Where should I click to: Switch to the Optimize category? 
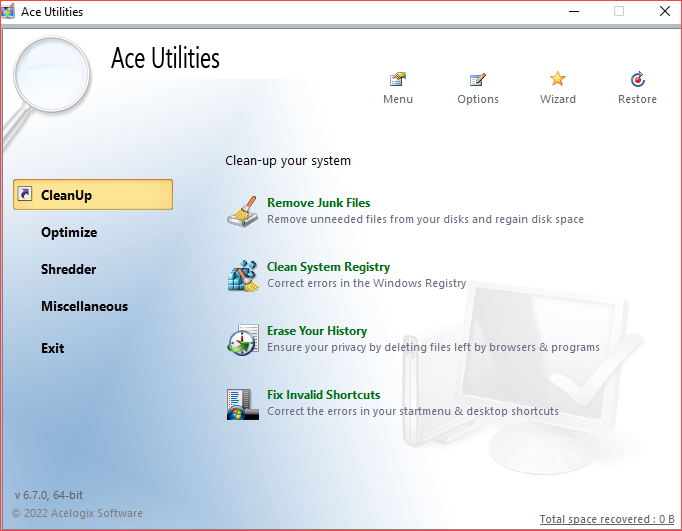coord(69,232)
